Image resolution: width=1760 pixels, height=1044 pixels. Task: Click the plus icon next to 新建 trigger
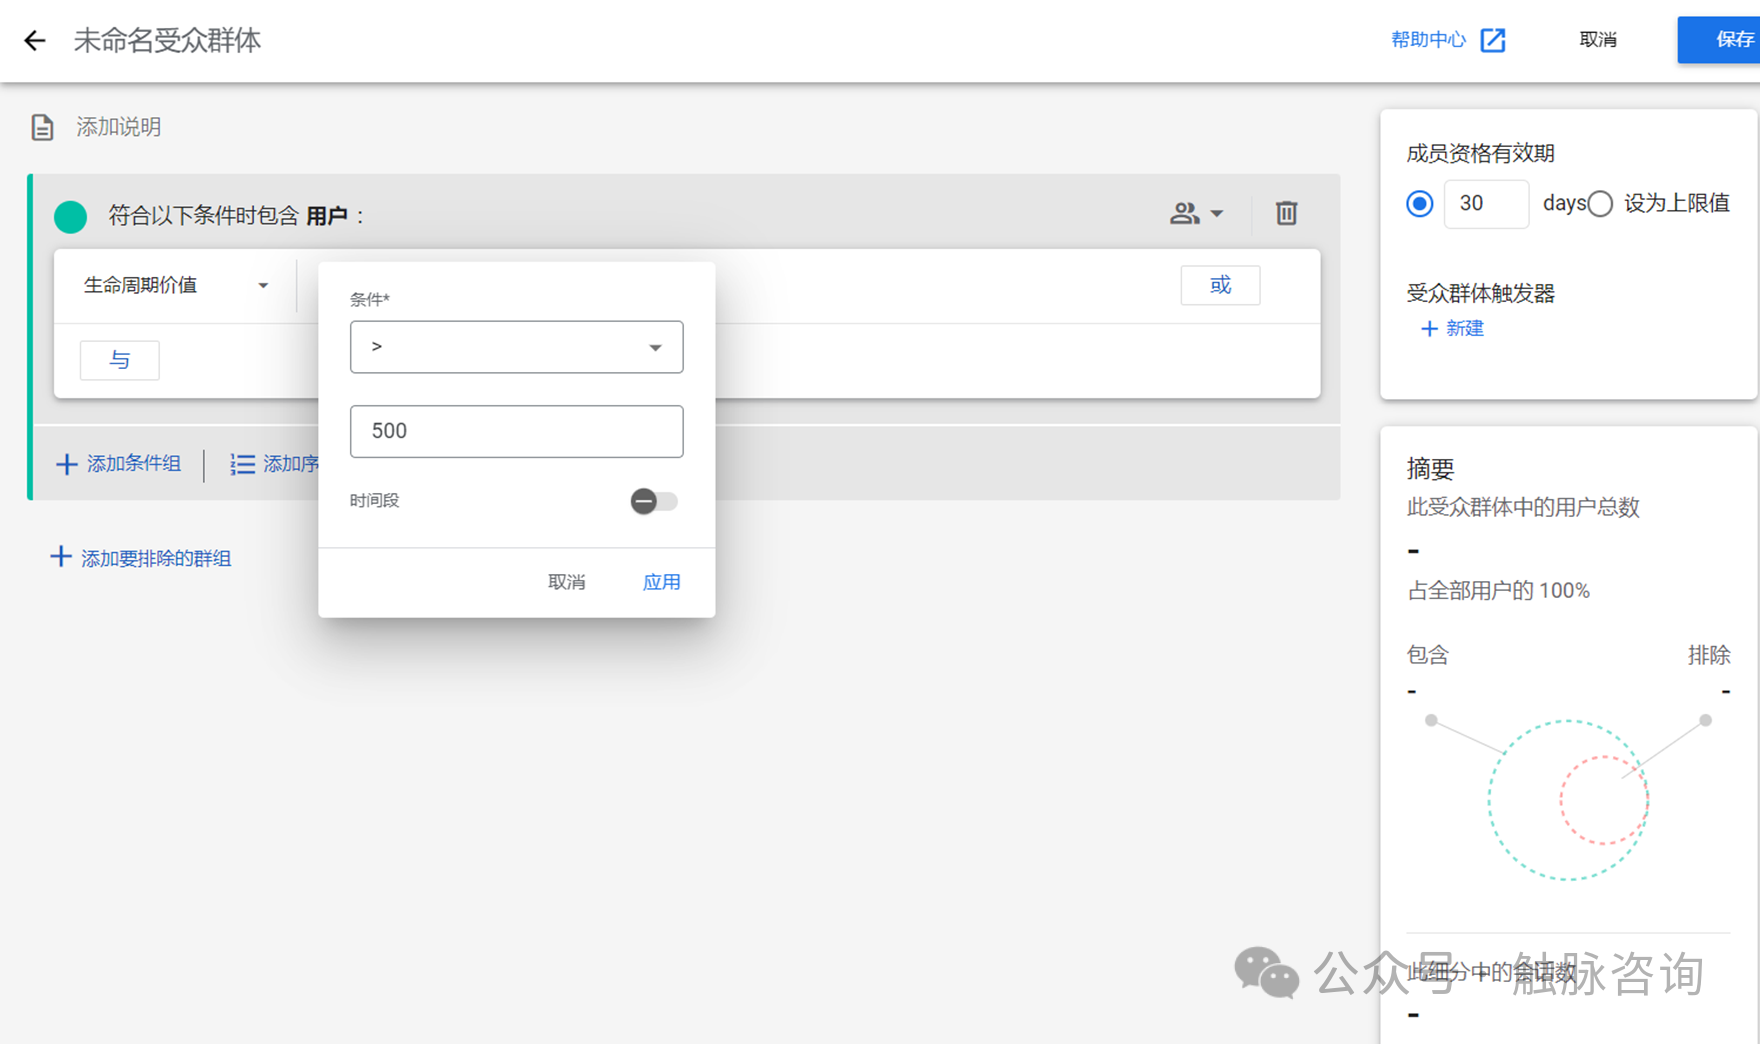click(x=1429, y=329)
